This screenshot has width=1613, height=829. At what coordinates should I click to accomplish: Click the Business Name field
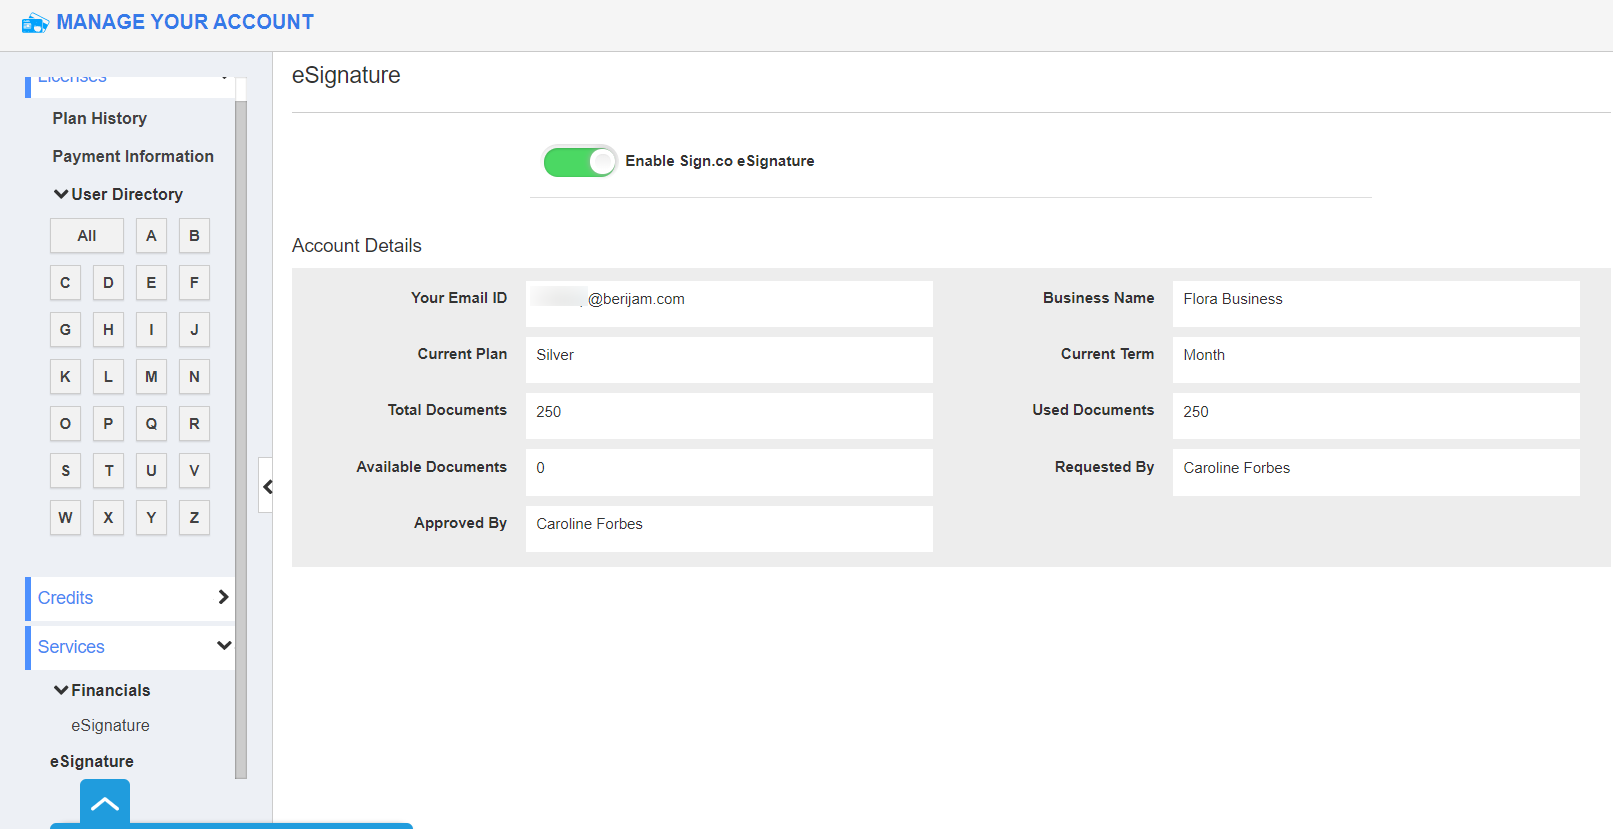pos(1375,299)
